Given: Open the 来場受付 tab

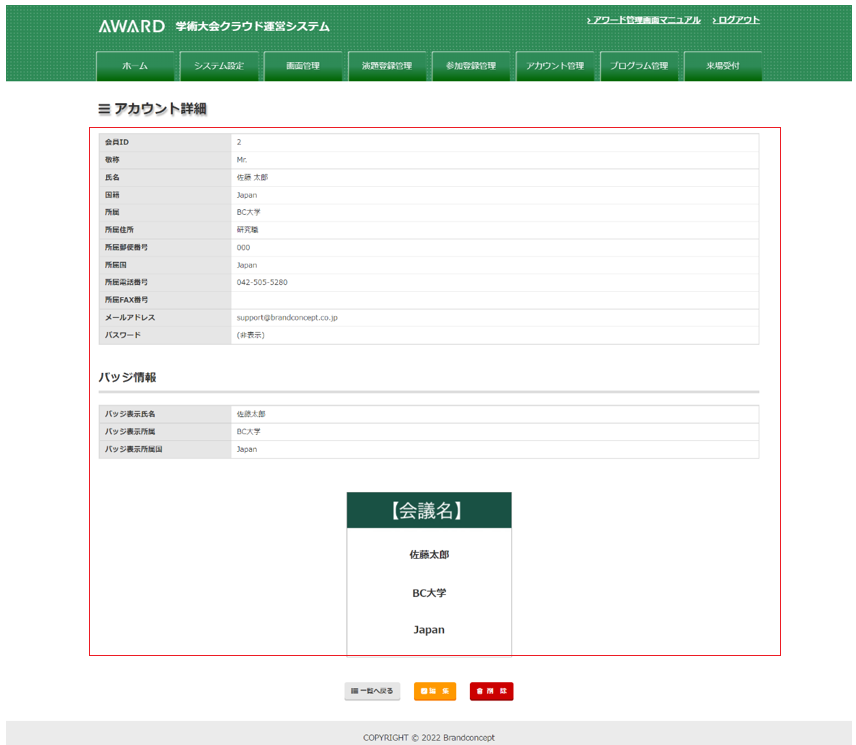Looking at the screenshot, I should pyautogui.click(x=723, y=66).
